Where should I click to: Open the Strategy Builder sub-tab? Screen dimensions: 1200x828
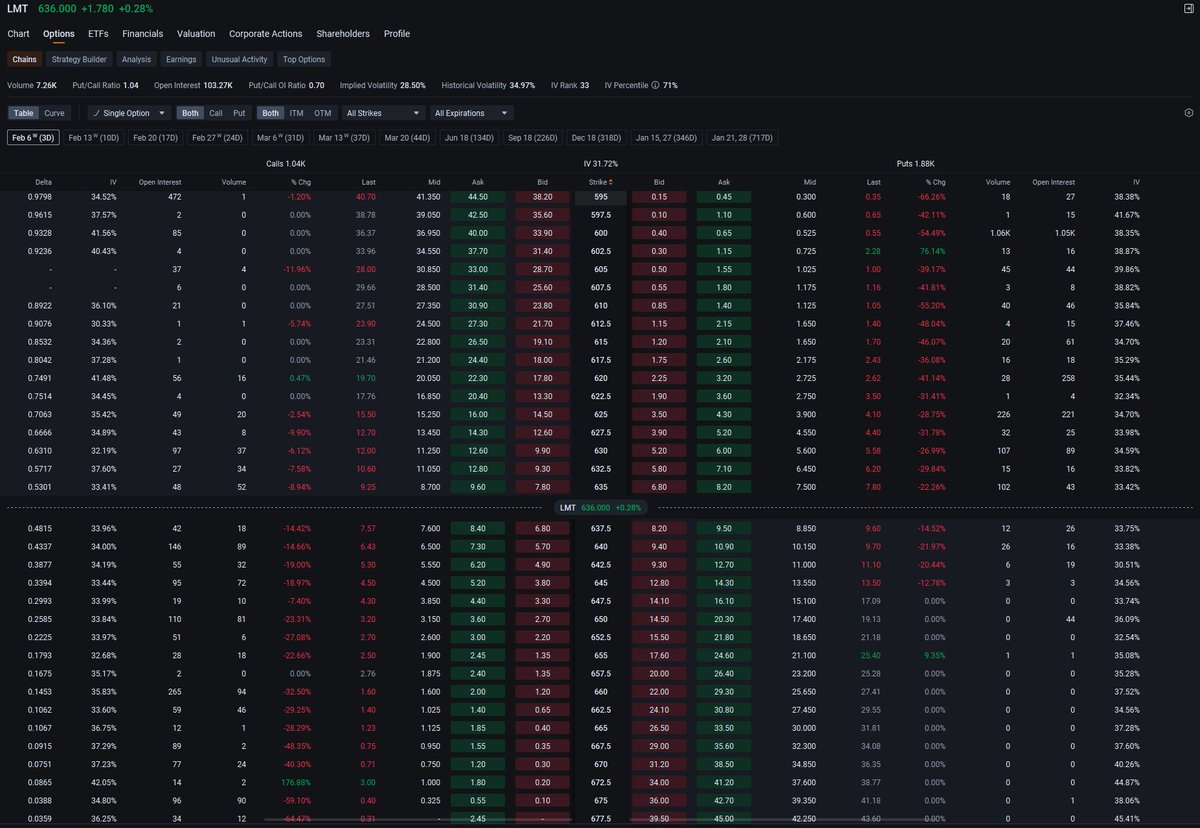click(x=79, y=59)
